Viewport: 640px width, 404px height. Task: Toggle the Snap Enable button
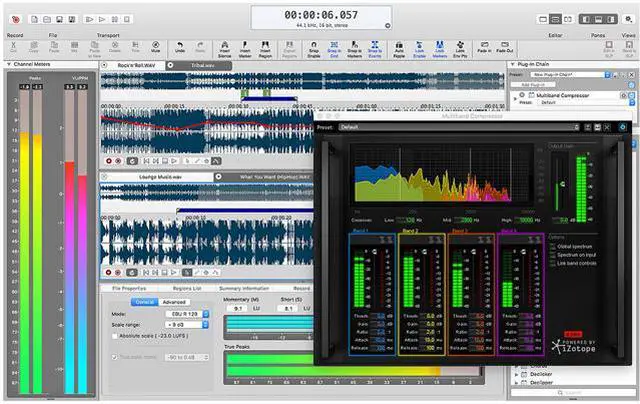(313, 49)
